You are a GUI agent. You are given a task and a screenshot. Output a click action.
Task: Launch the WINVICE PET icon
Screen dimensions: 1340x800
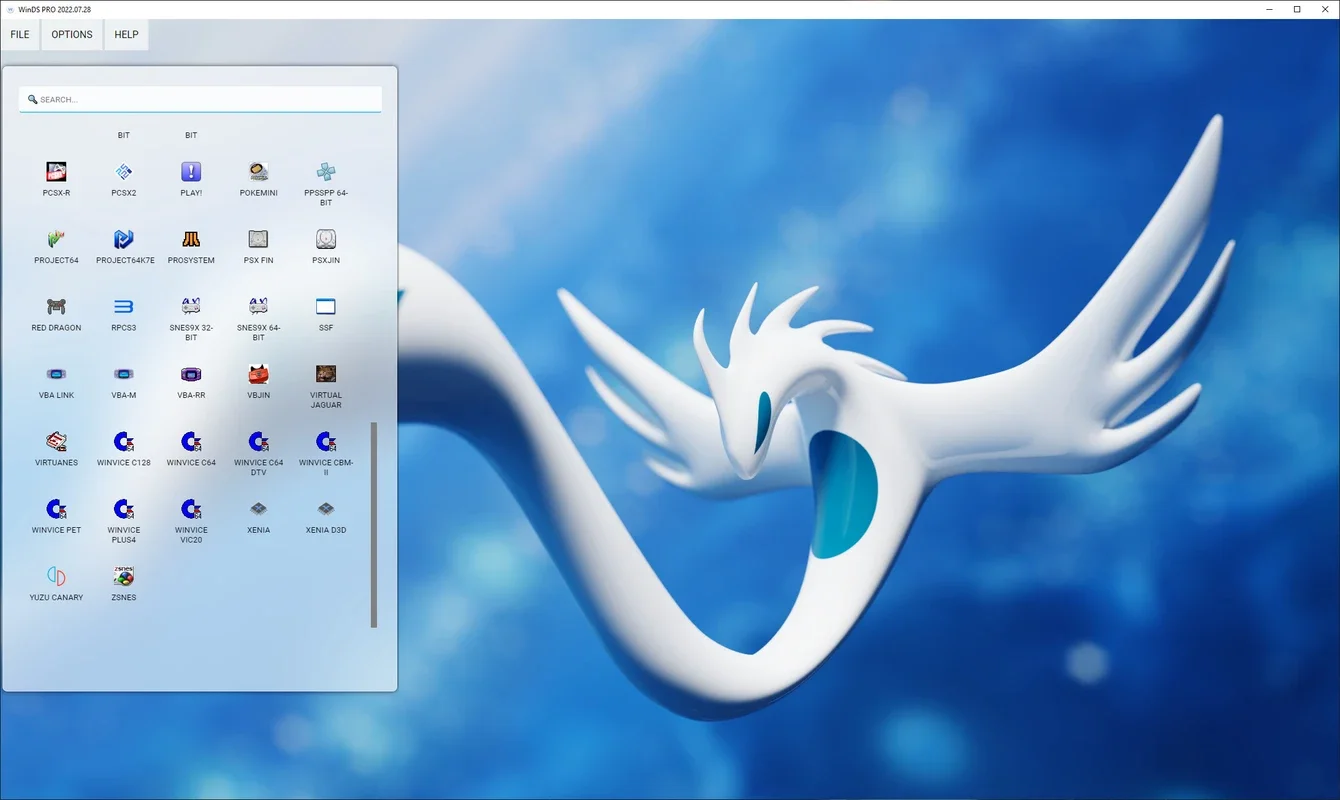pyautogui.click(x=56, y=509)
